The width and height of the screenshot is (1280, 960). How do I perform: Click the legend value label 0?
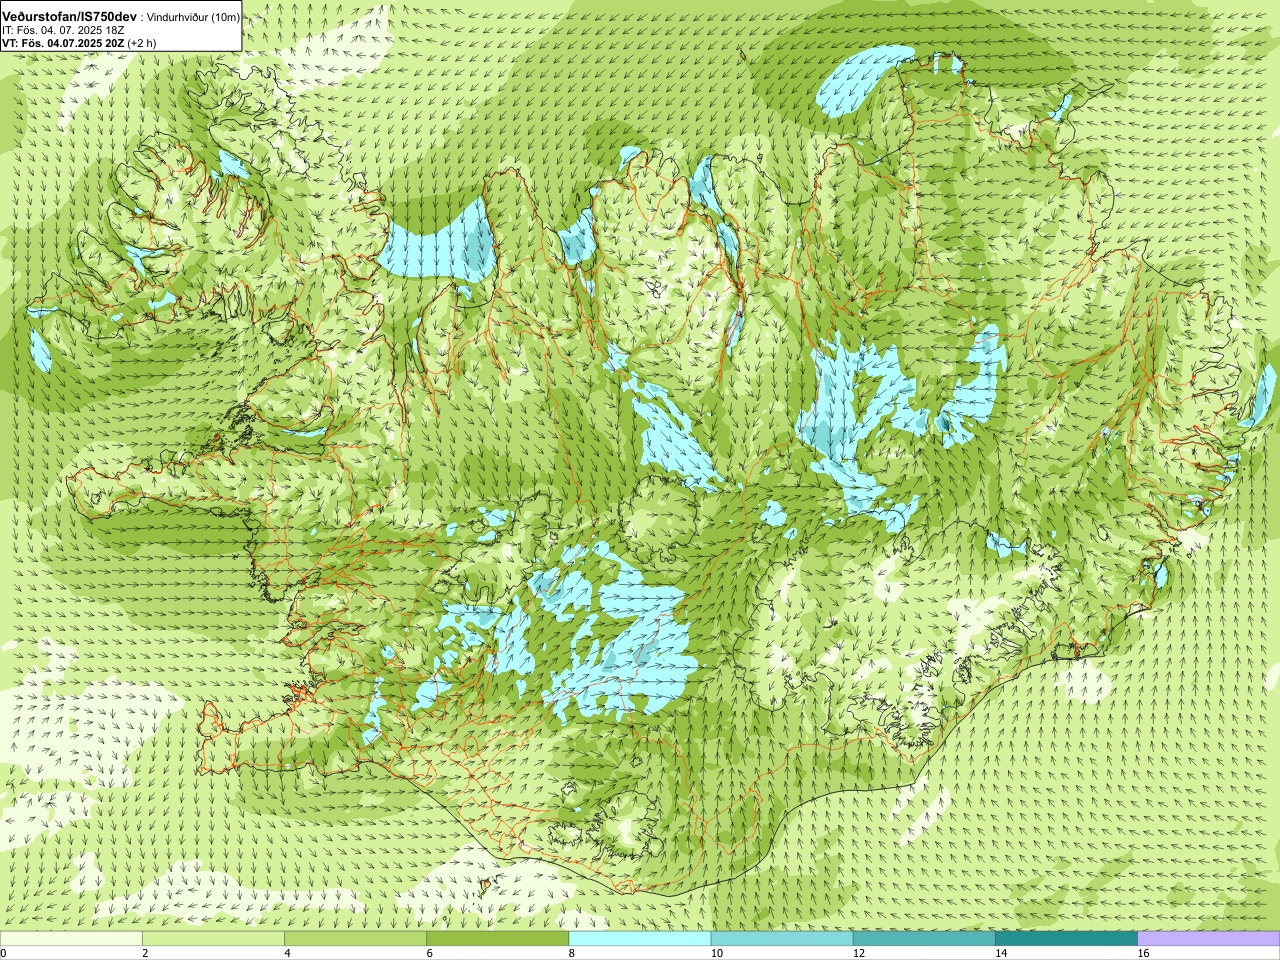click(4, 954)
